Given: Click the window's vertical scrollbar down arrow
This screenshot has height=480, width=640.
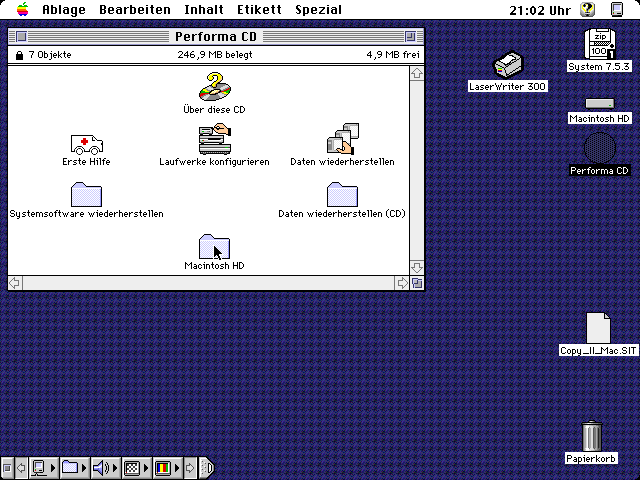Looking at the screenshot, I should [416, 268].
